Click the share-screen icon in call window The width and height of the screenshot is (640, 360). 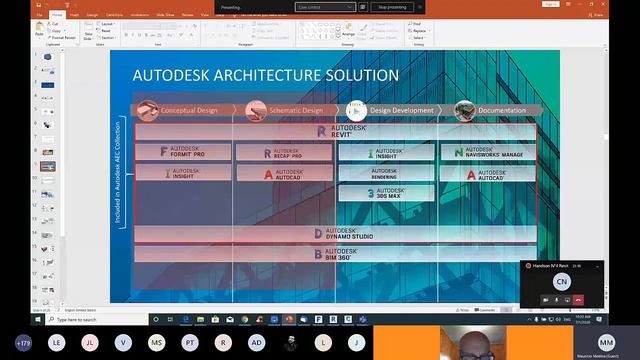(567, 300)
